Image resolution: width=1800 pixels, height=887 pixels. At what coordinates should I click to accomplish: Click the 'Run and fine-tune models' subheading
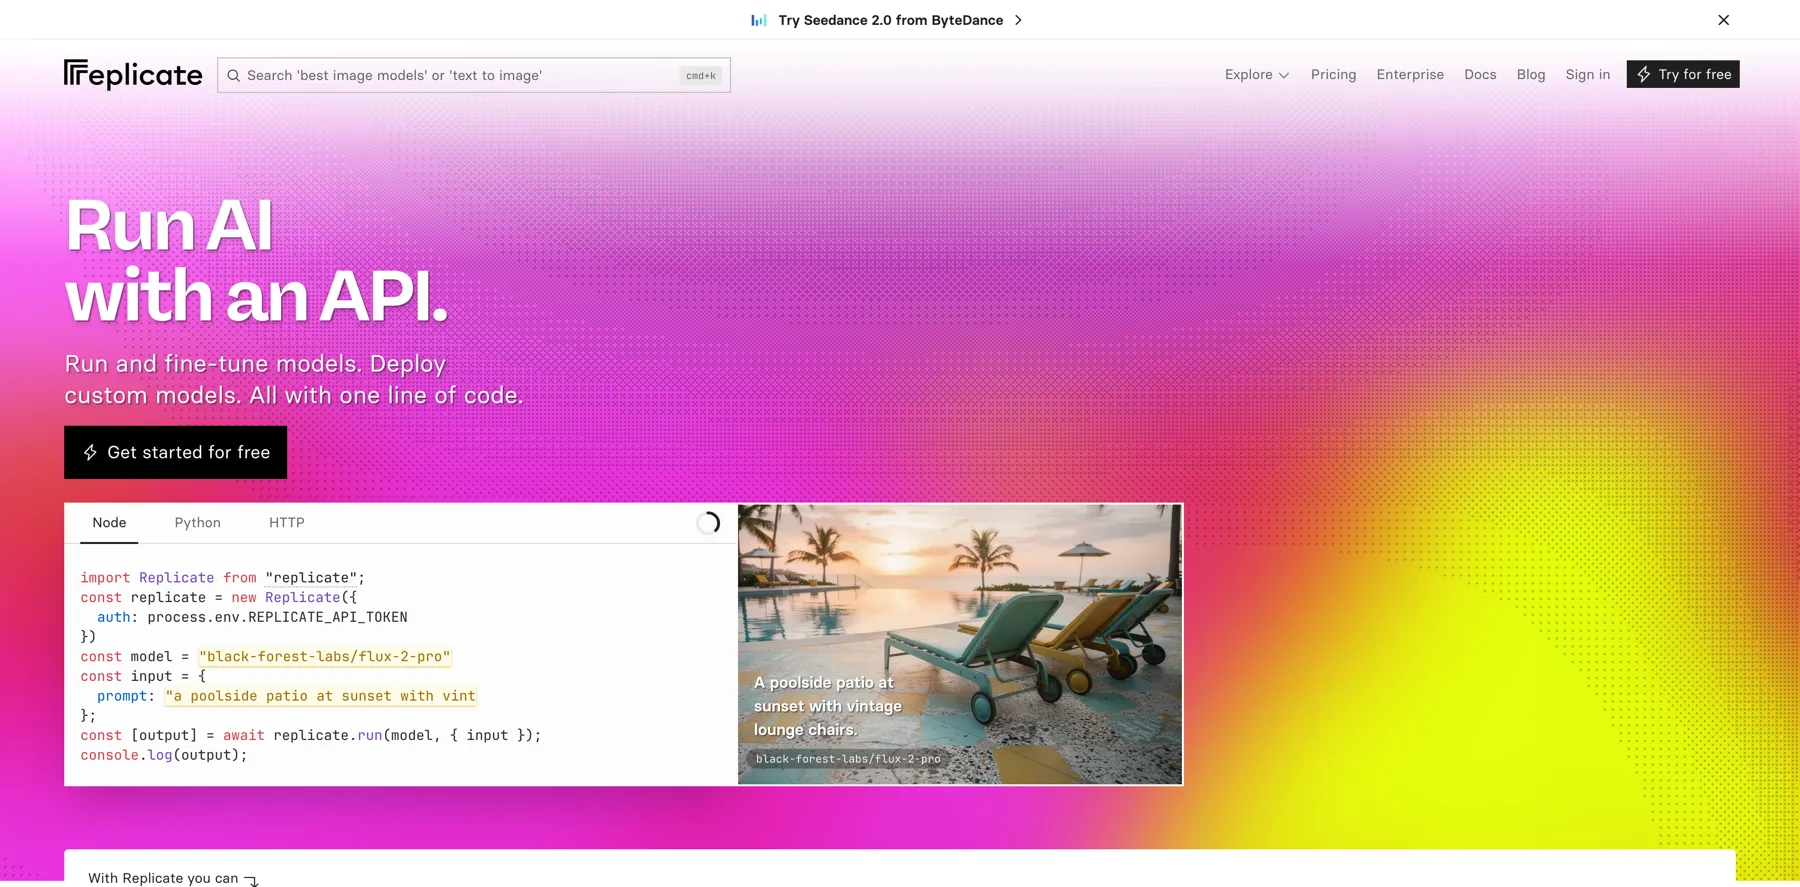click(x=294, y=379)
